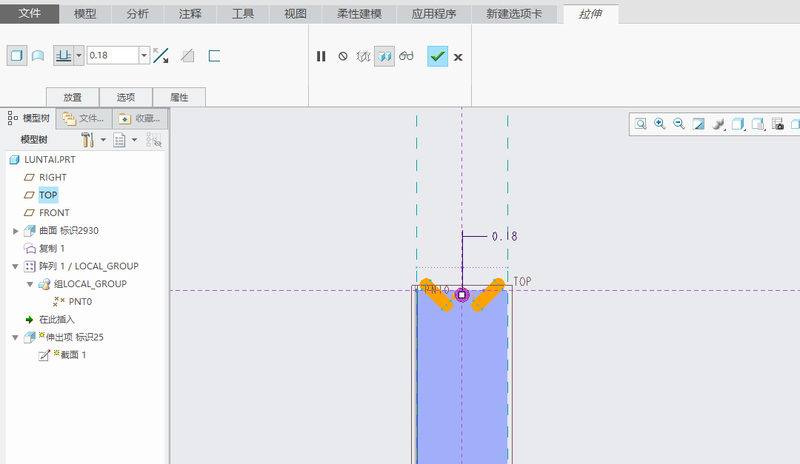Screen dimensions: 800x464
Task: Expand the 曲面 标识2930 feature node
Action: coord(16,231)
